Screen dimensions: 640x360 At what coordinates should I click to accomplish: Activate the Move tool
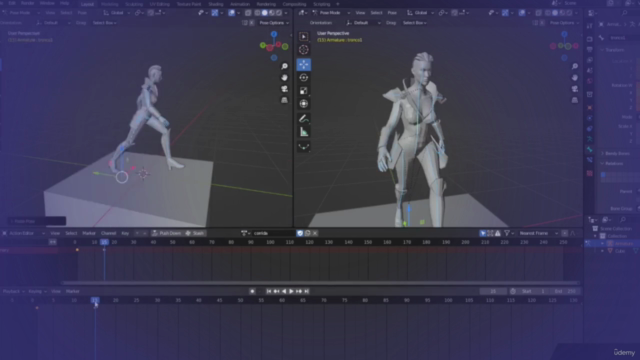[x=304, y=64]
